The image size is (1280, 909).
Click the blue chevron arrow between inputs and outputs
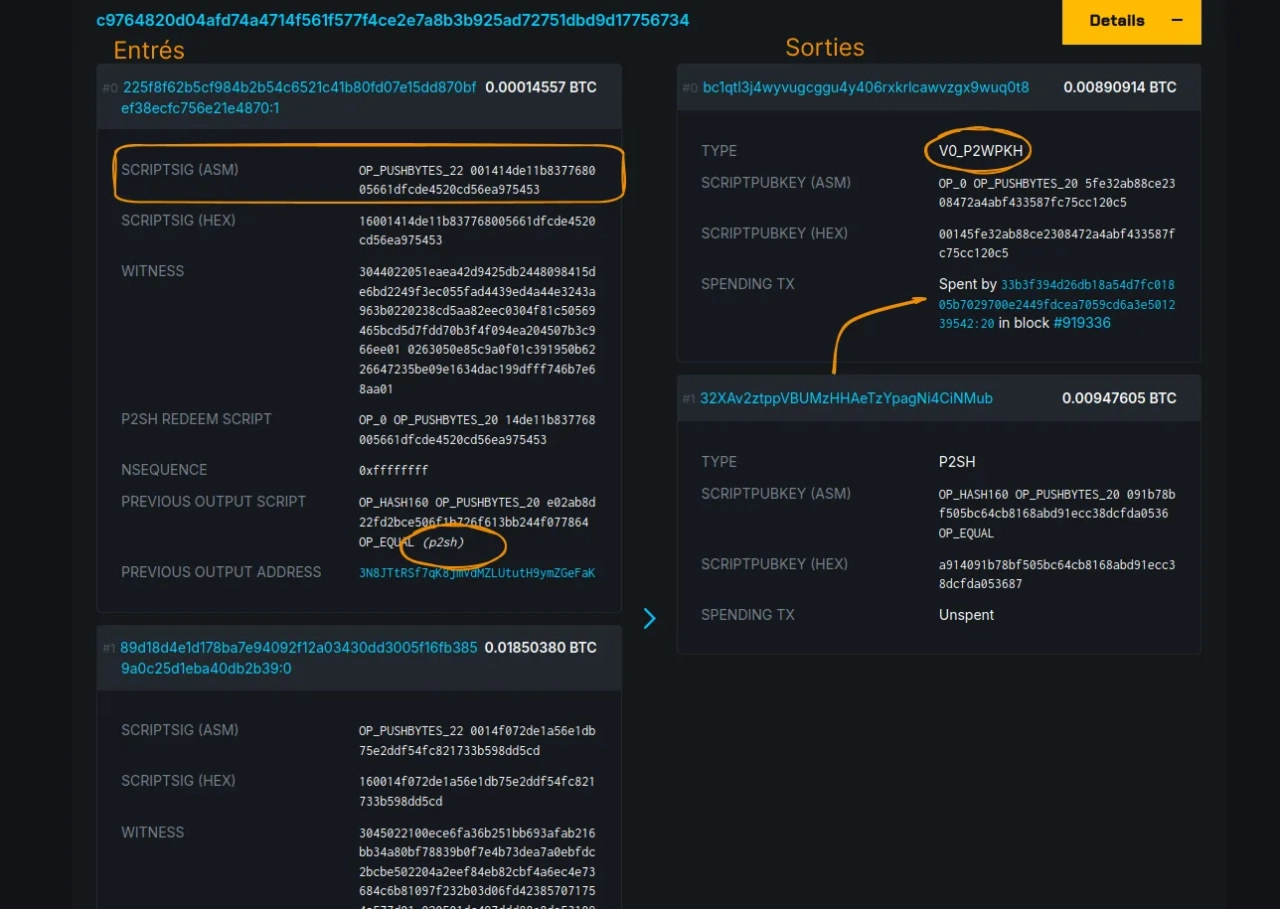(x=649, y=619)
